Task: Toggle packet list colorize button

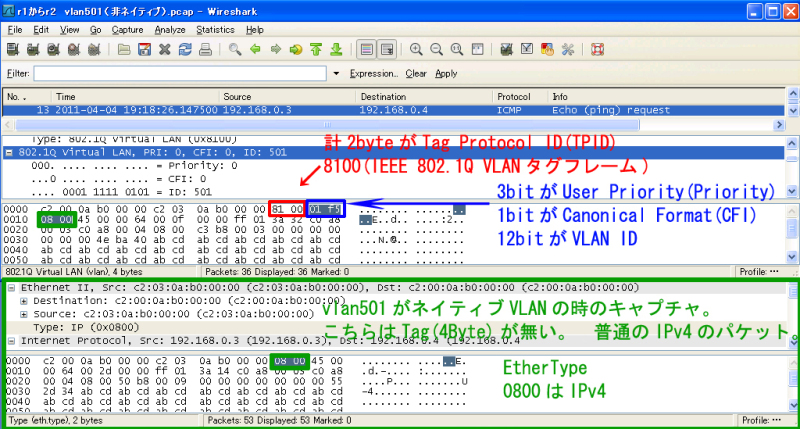Action: pos(367,49)
